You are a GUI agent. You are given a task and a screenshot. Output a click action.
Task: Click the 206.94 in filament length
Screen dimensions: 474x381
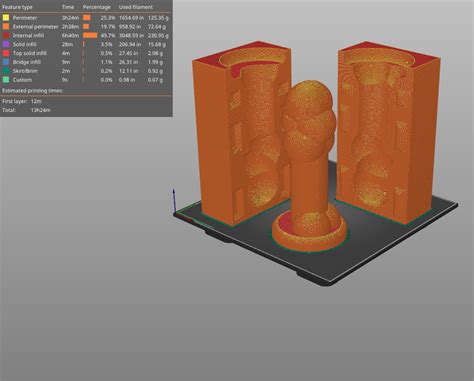click(130, 44)
